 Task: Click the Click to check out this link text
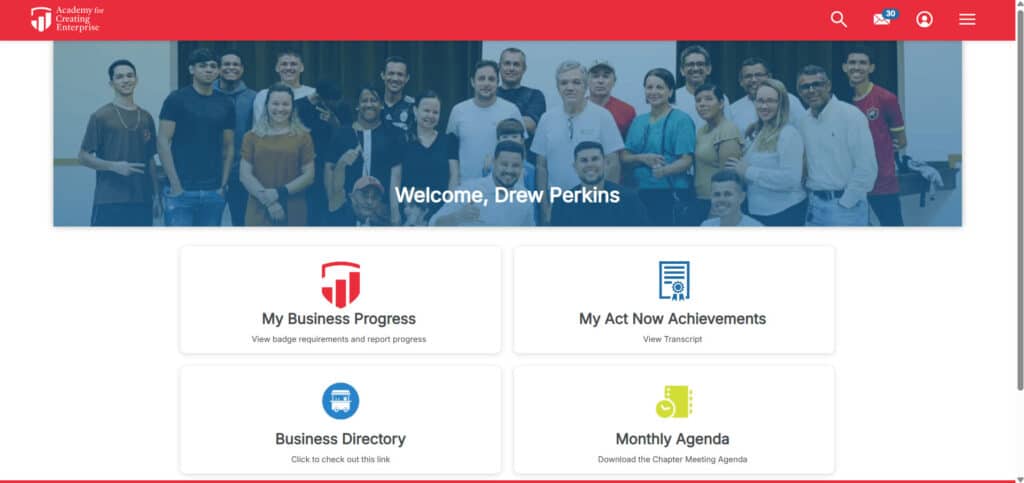coord(340,460)
